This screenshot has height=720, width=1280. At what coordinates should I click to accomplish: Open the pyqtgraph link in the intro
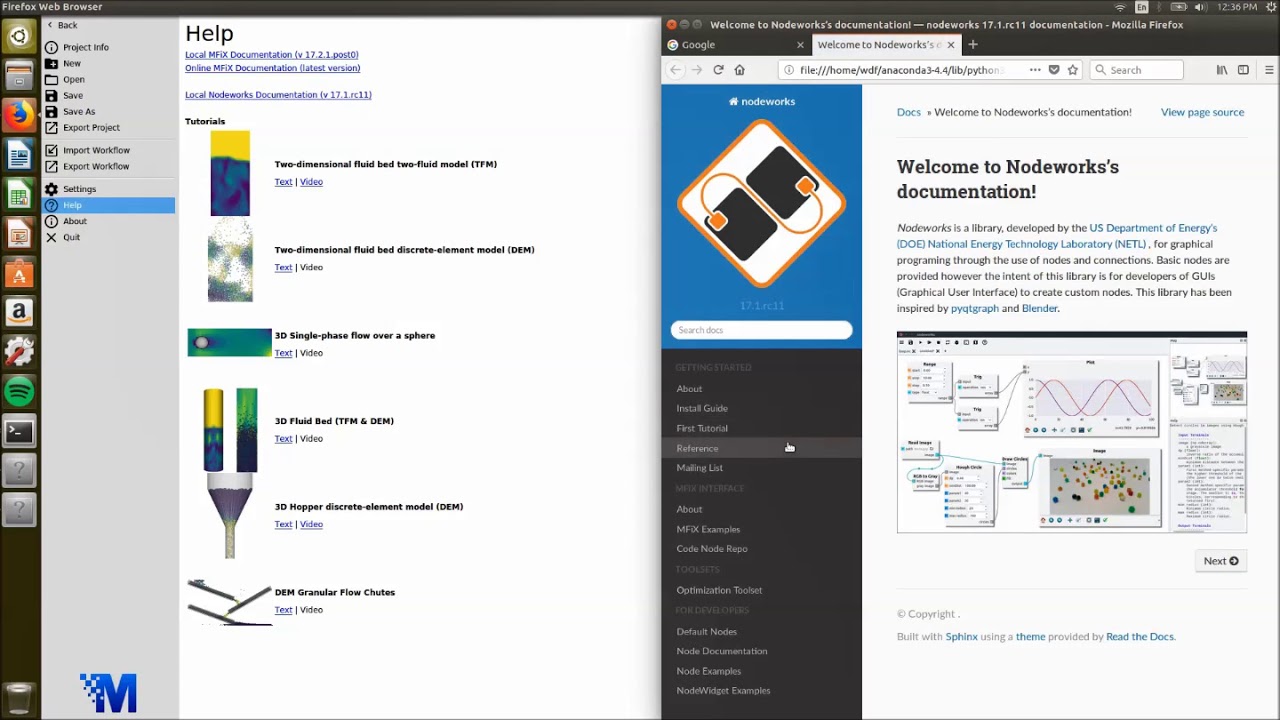[975, 308]
